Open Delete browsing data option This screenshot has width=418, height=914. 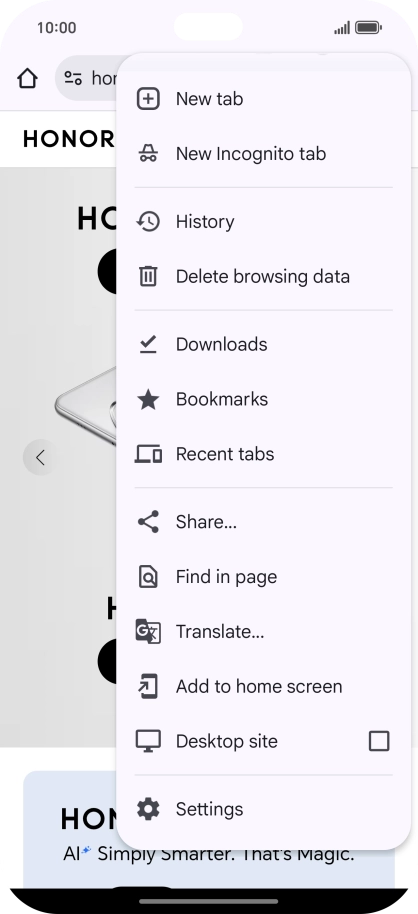[264, 276]
